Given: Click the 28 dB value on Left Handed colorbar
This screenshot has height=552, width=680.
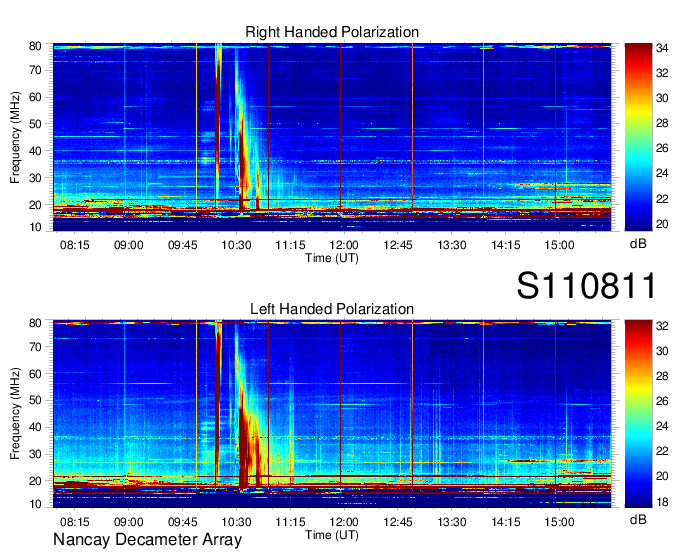Looking at the screenshot, I should coord(662,376).
